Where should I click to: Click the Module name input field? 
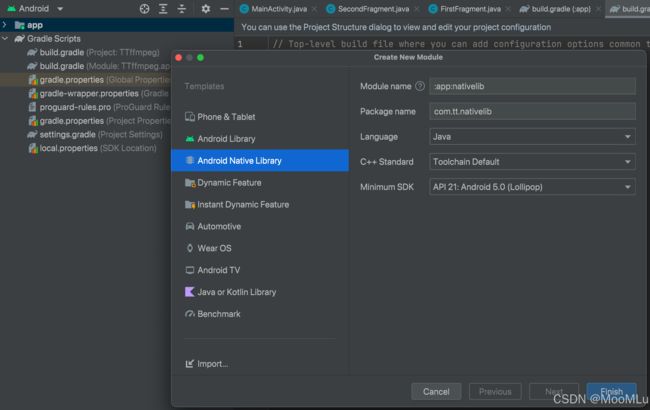click(532, 86)
